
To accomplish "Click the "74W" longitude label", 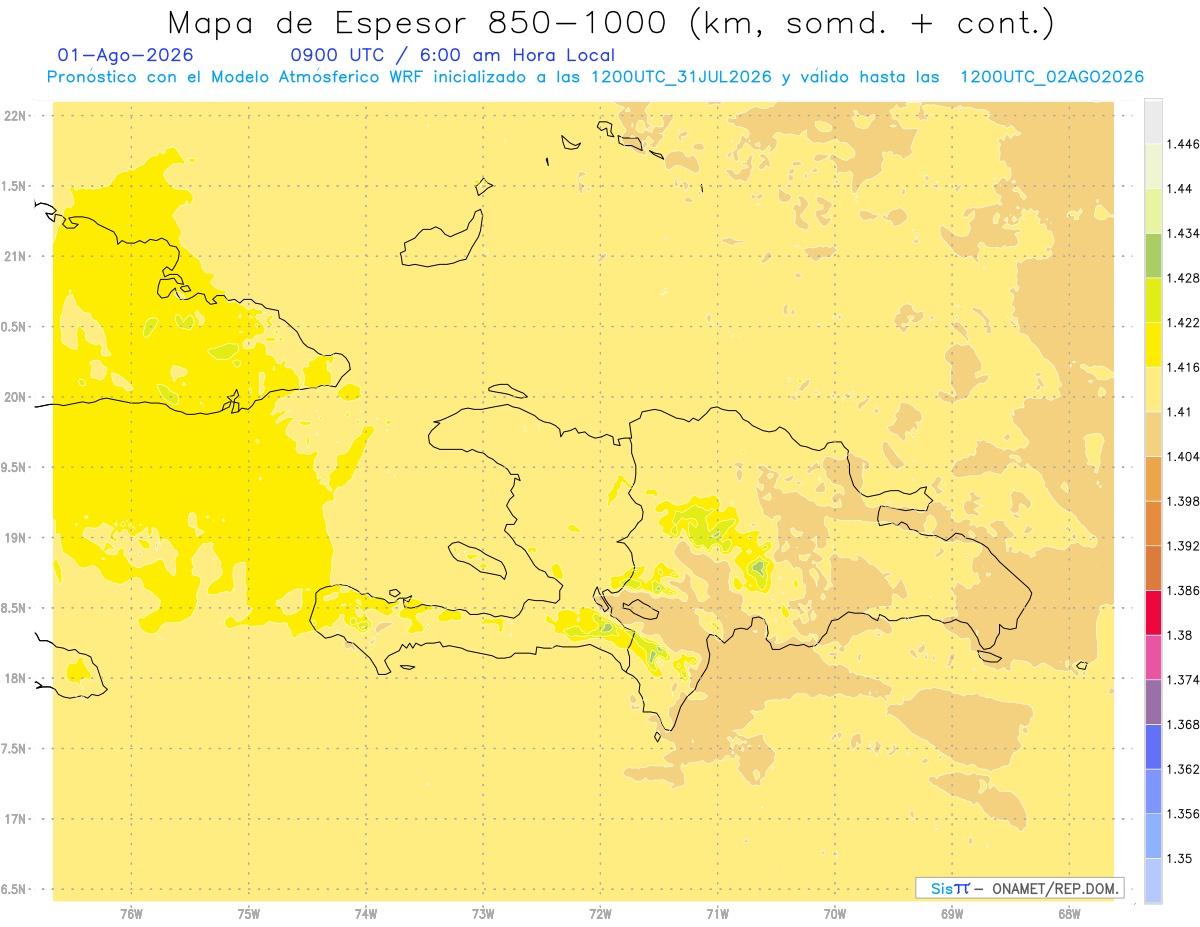I will (x=365, y=913).
